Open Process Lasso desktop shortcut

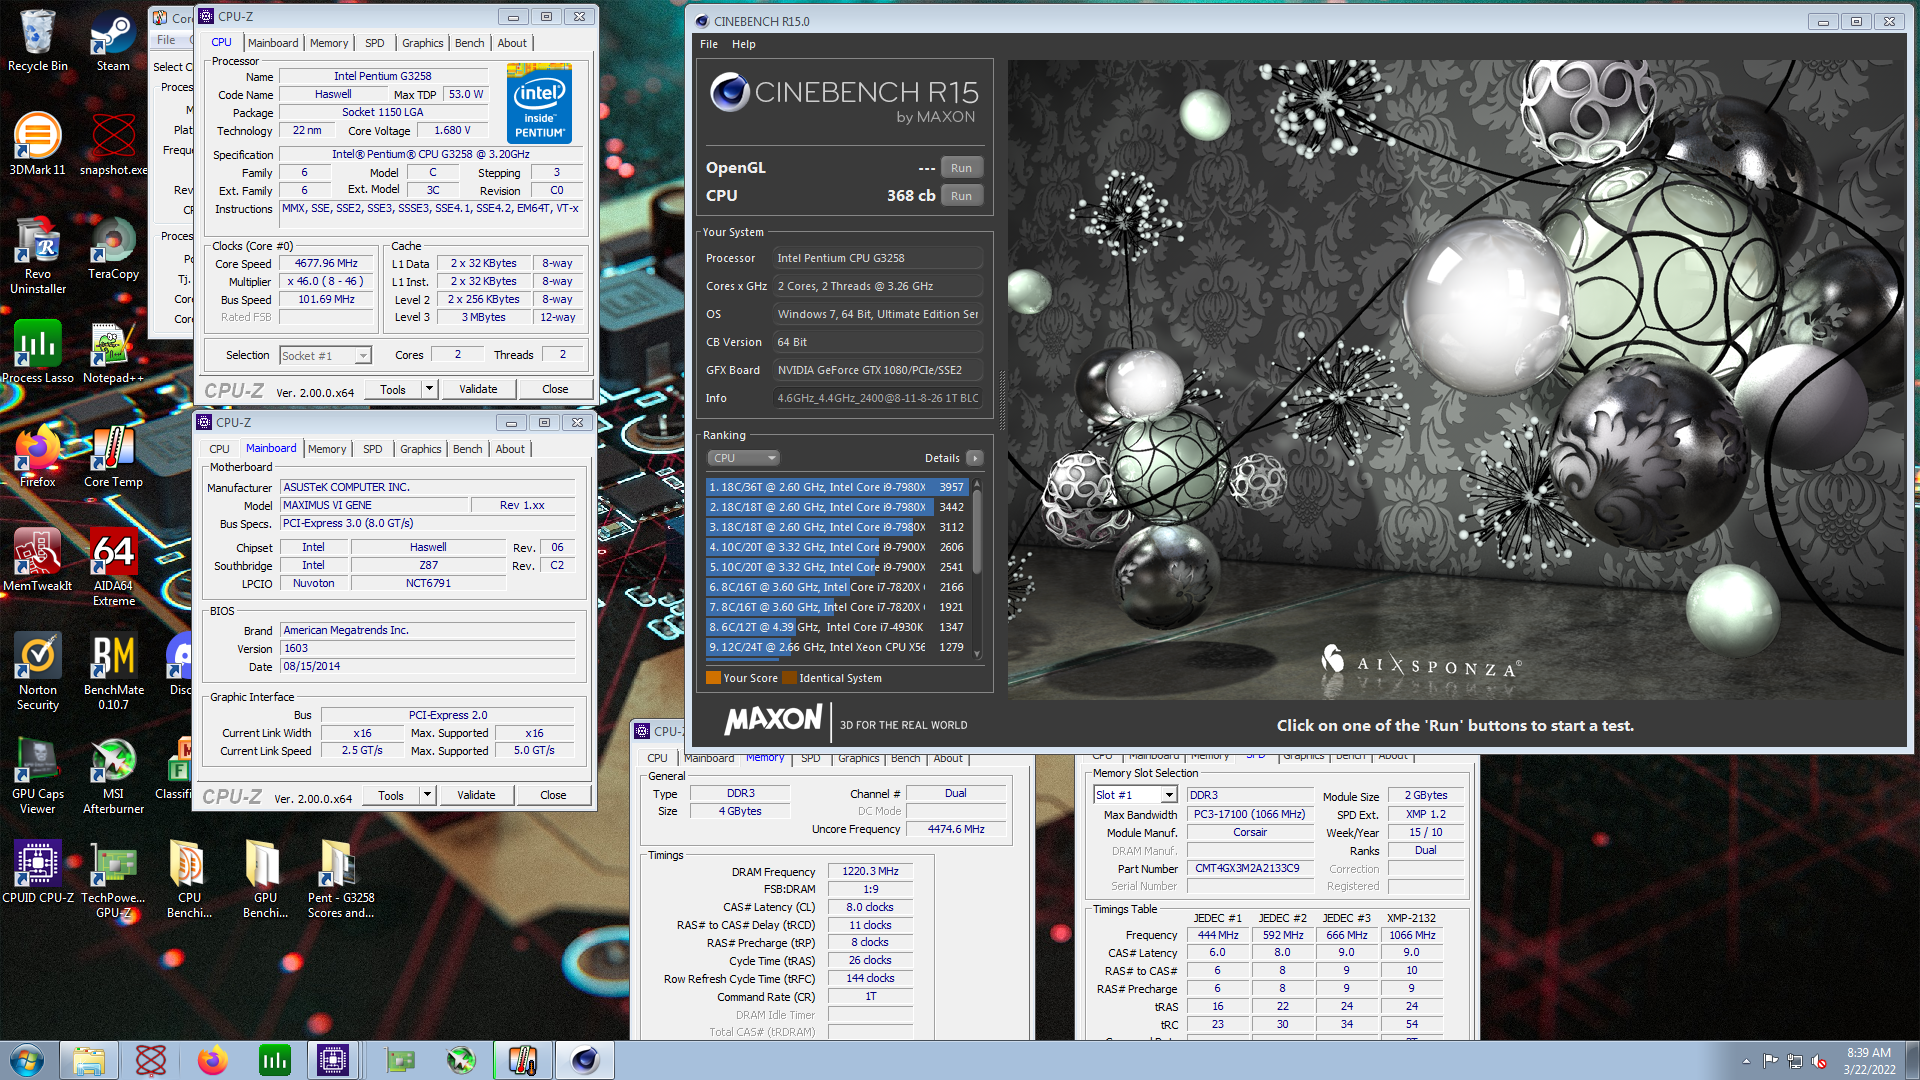(38, 352)
